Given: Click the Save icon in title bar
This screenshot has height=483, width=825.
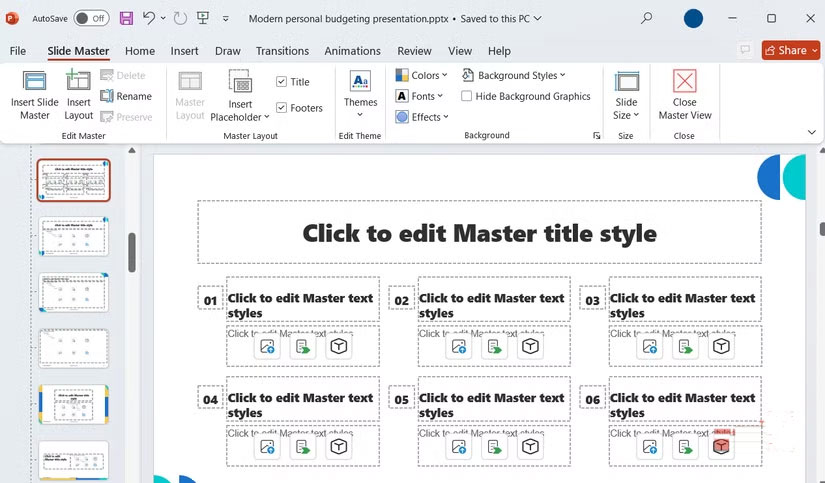Looking at the screenshot, I should click(x=126, y=18).
